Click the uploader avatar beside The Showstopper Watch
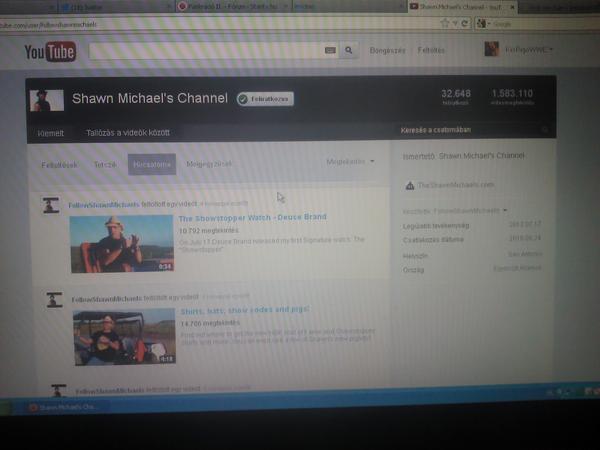This screenshot has height=450, width=600. [51, 205]
